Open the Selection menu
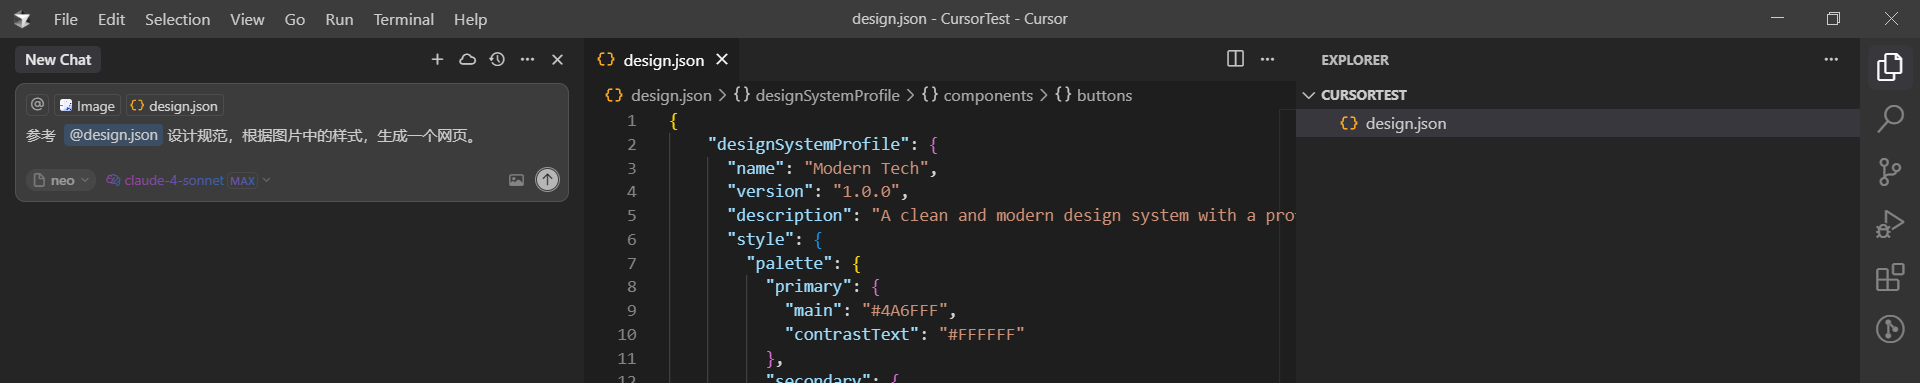The height and width of the screenshot is (383, 1920). (x=177, y=19)
